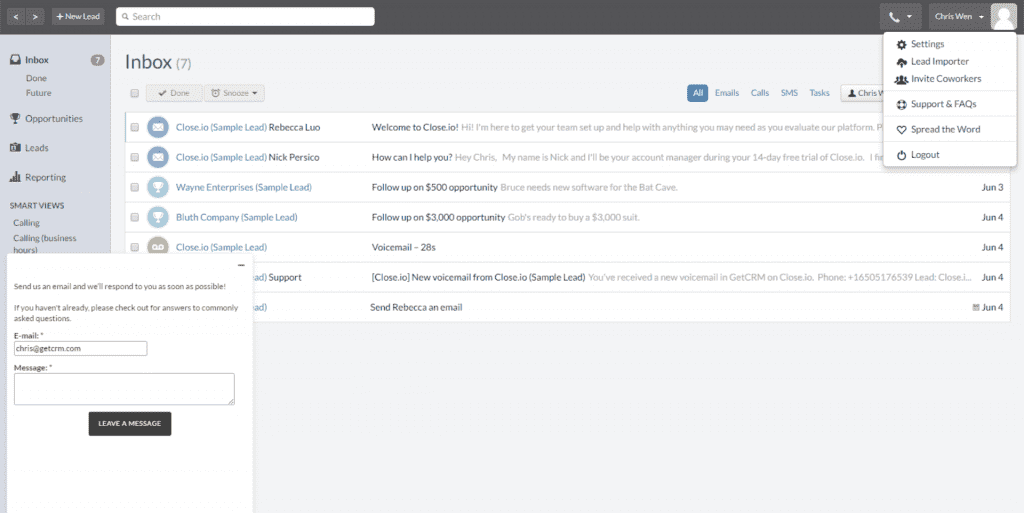Open Bluth Company (Sample Lead) link

pos(236,217)
